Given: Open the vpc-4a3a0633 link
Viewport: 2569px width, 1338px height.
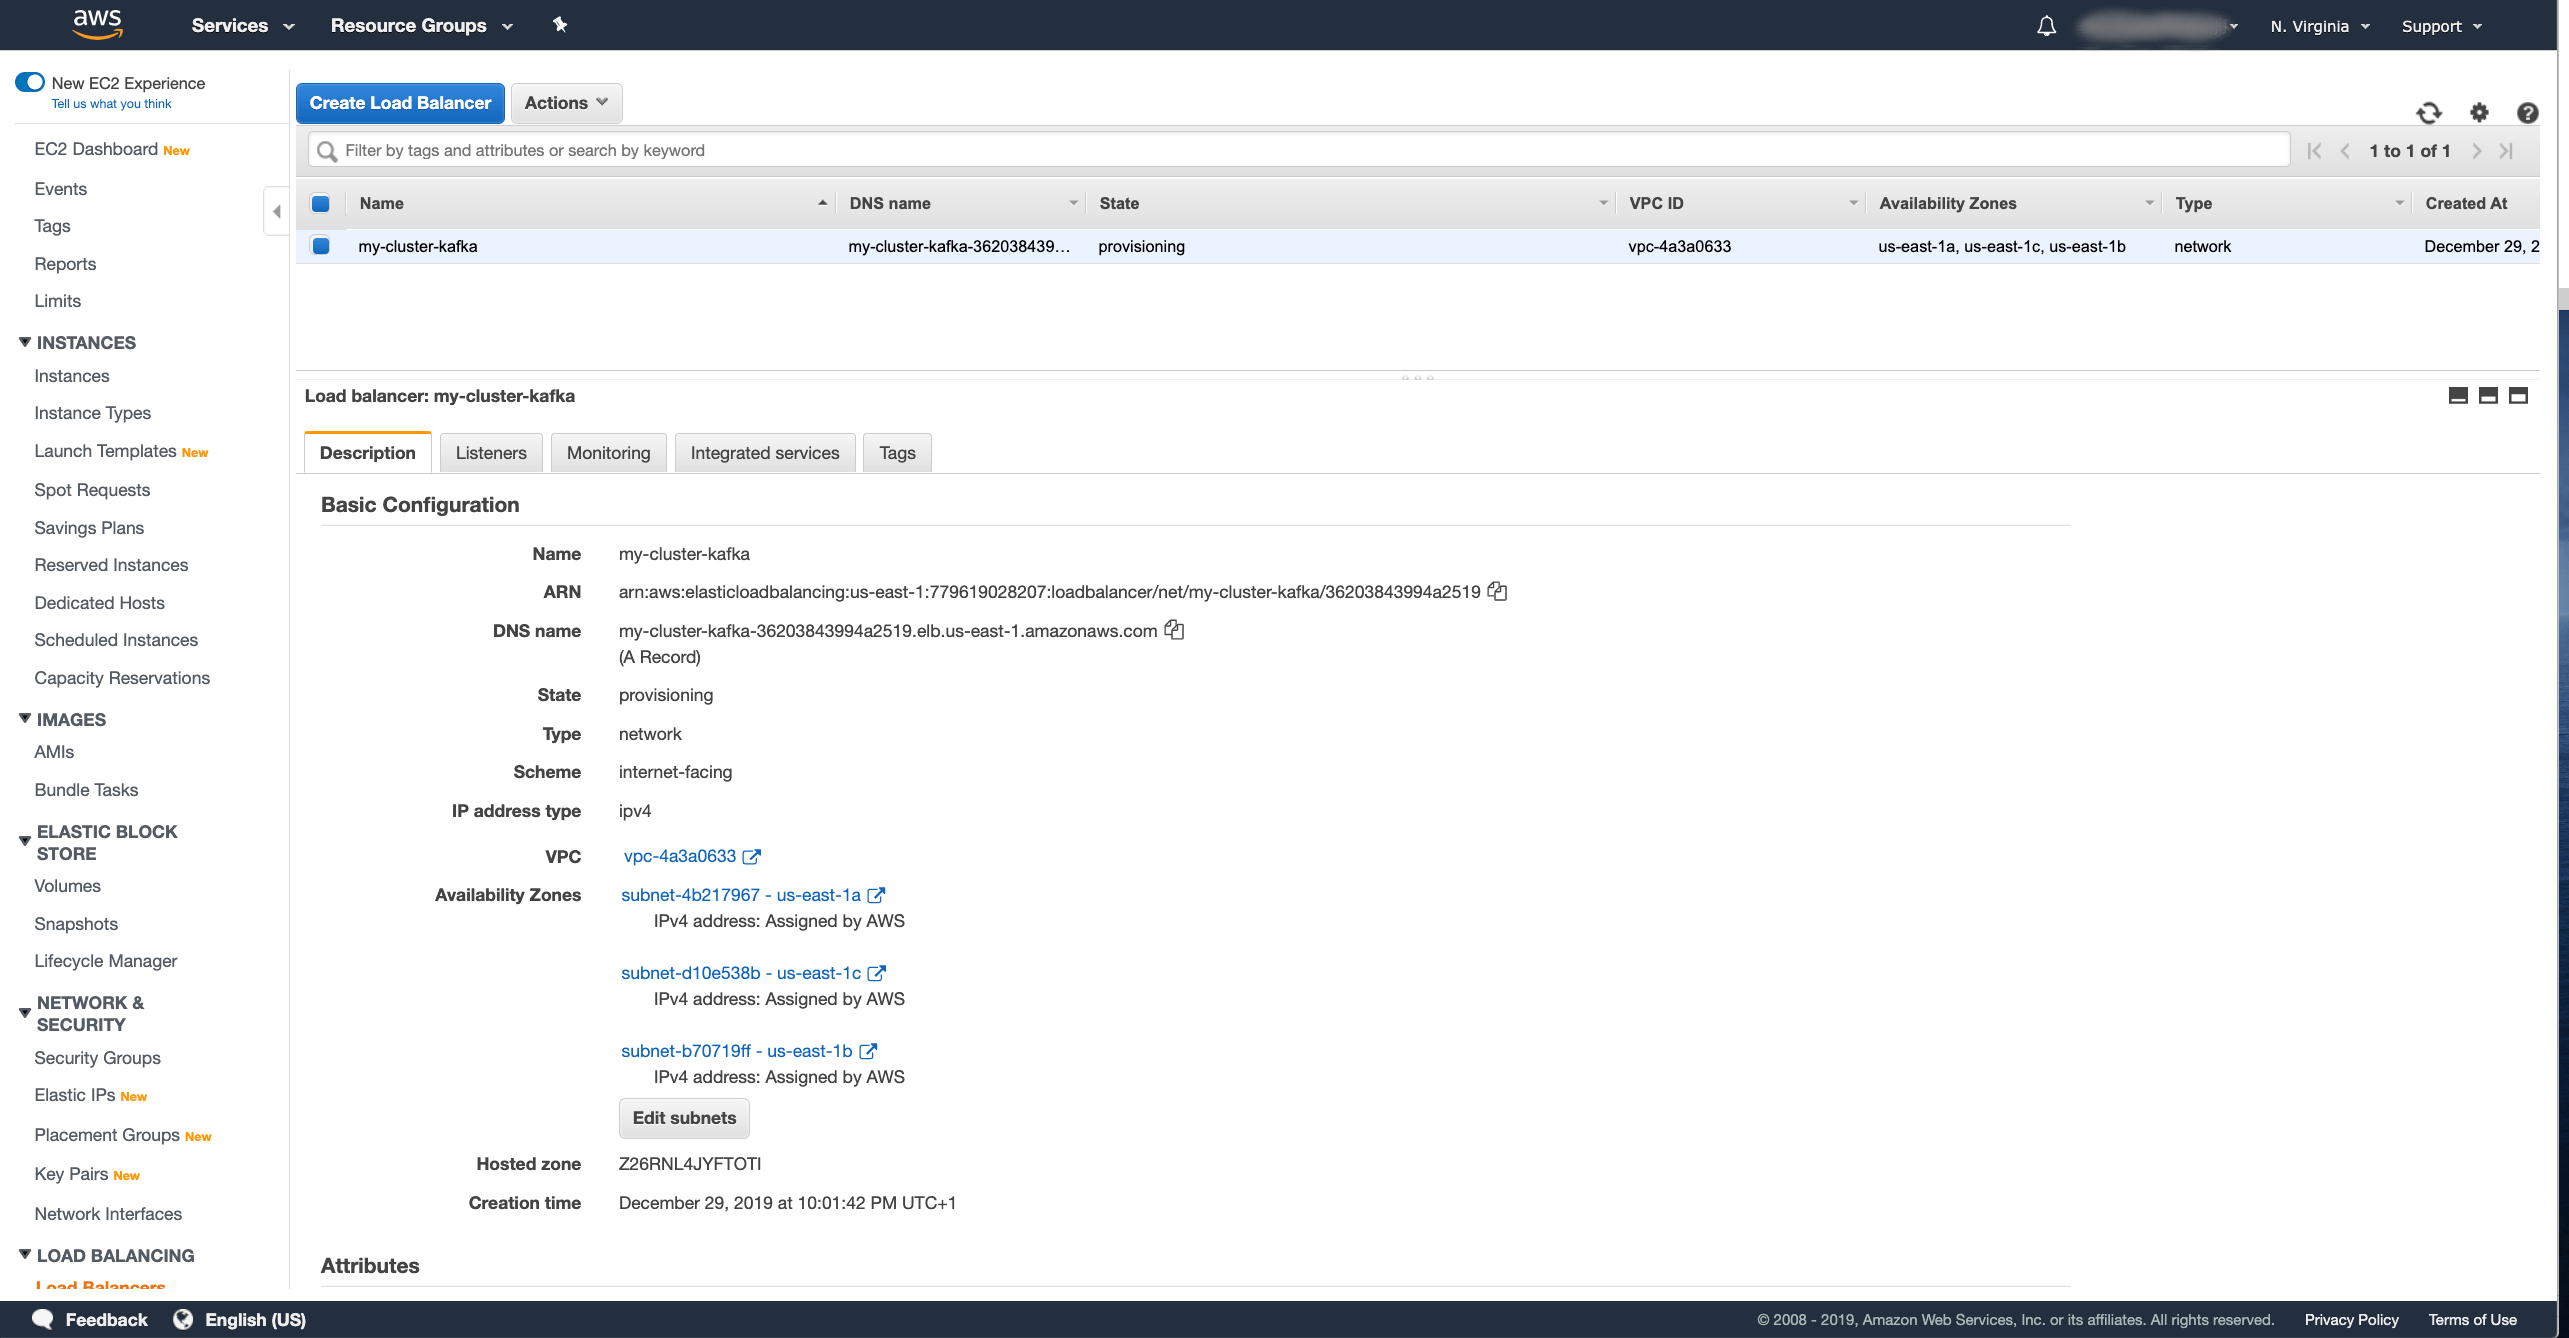Looking at the screenshot, I should point(680,856).
